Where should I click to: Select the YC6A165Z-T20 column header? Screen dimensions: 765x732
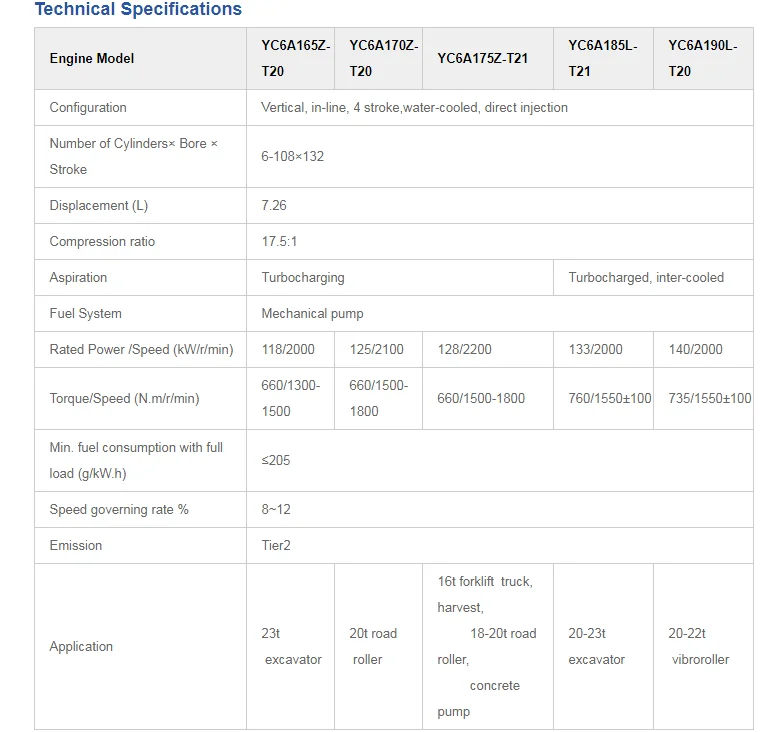[289, 58]
